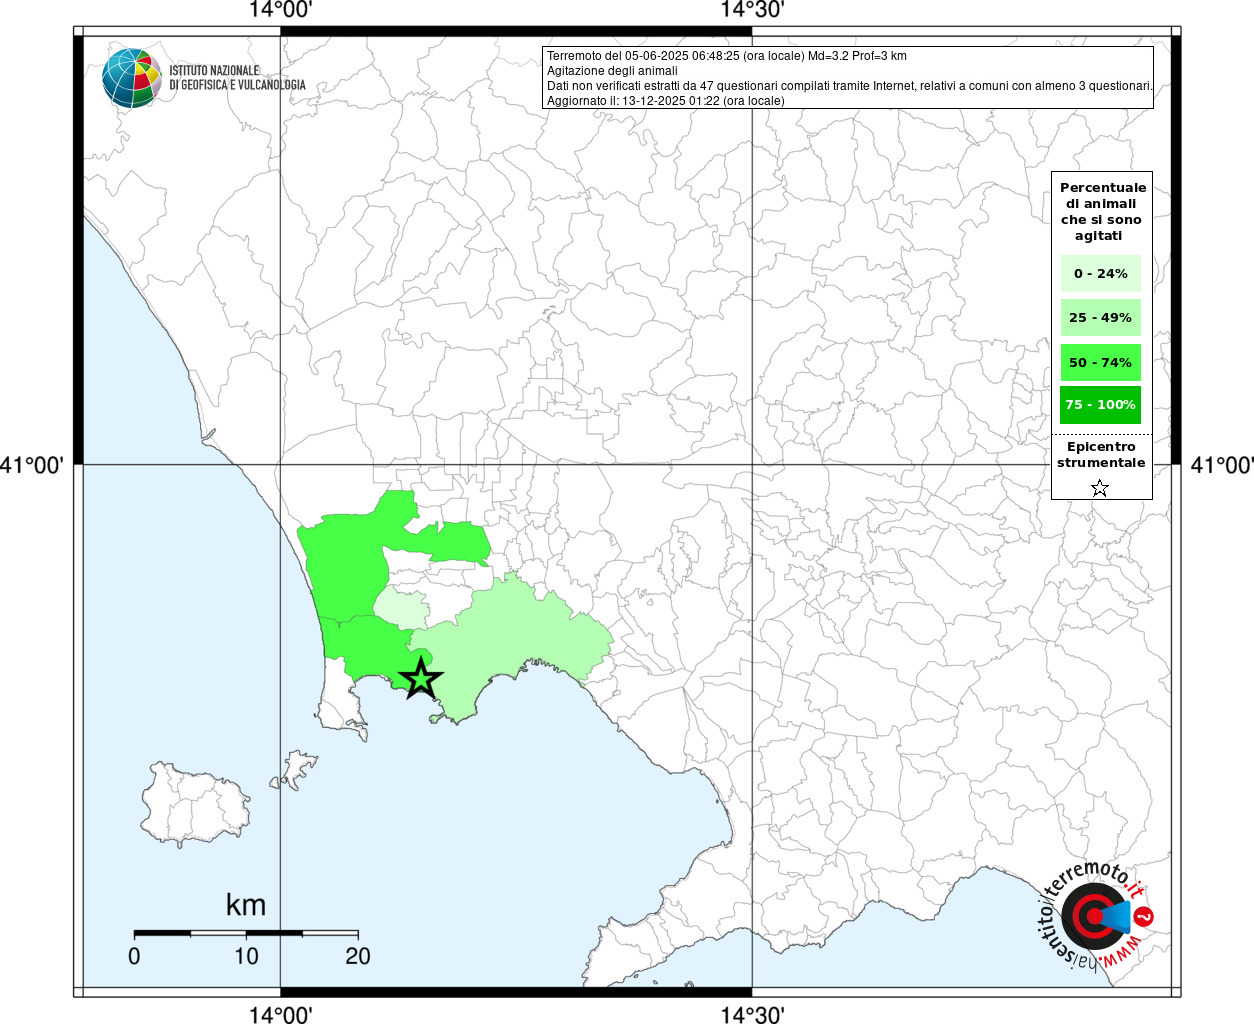Click the epicenter star symbol in the legend
Image resolution: width=1254 pixels, height=1024 pixels.
point(1100,488)
